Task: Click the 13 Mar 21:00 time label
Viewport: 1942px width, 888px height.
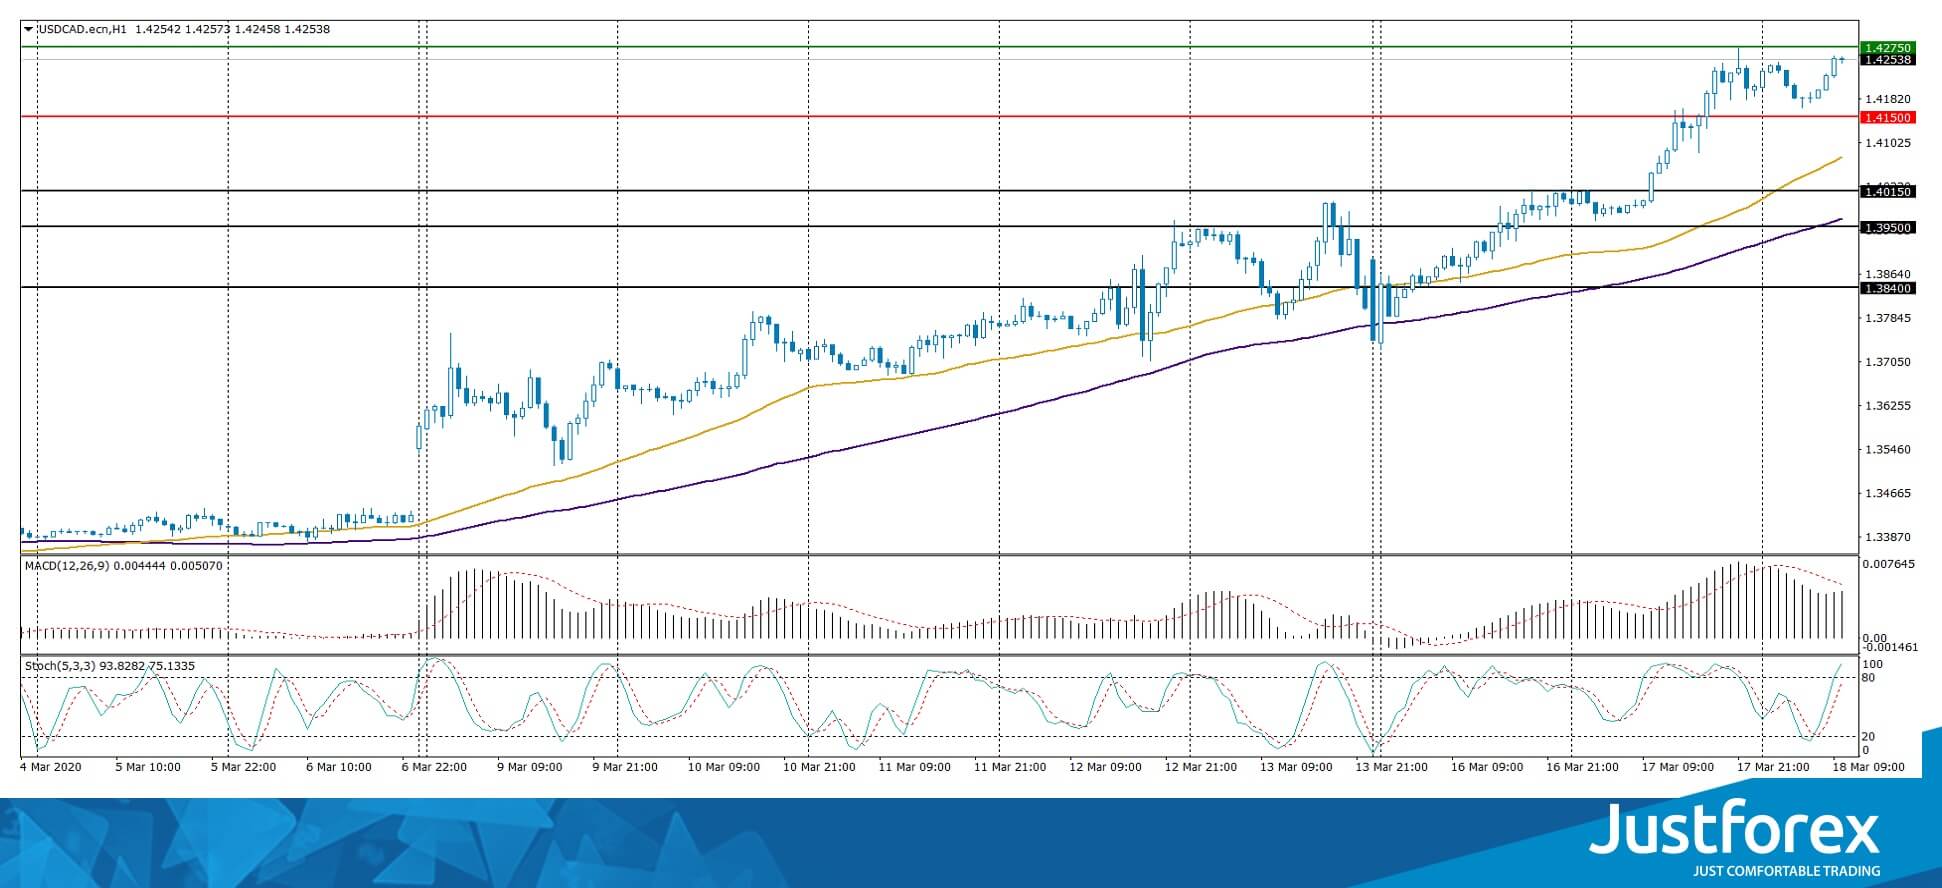Action: tap(1391, 768)
